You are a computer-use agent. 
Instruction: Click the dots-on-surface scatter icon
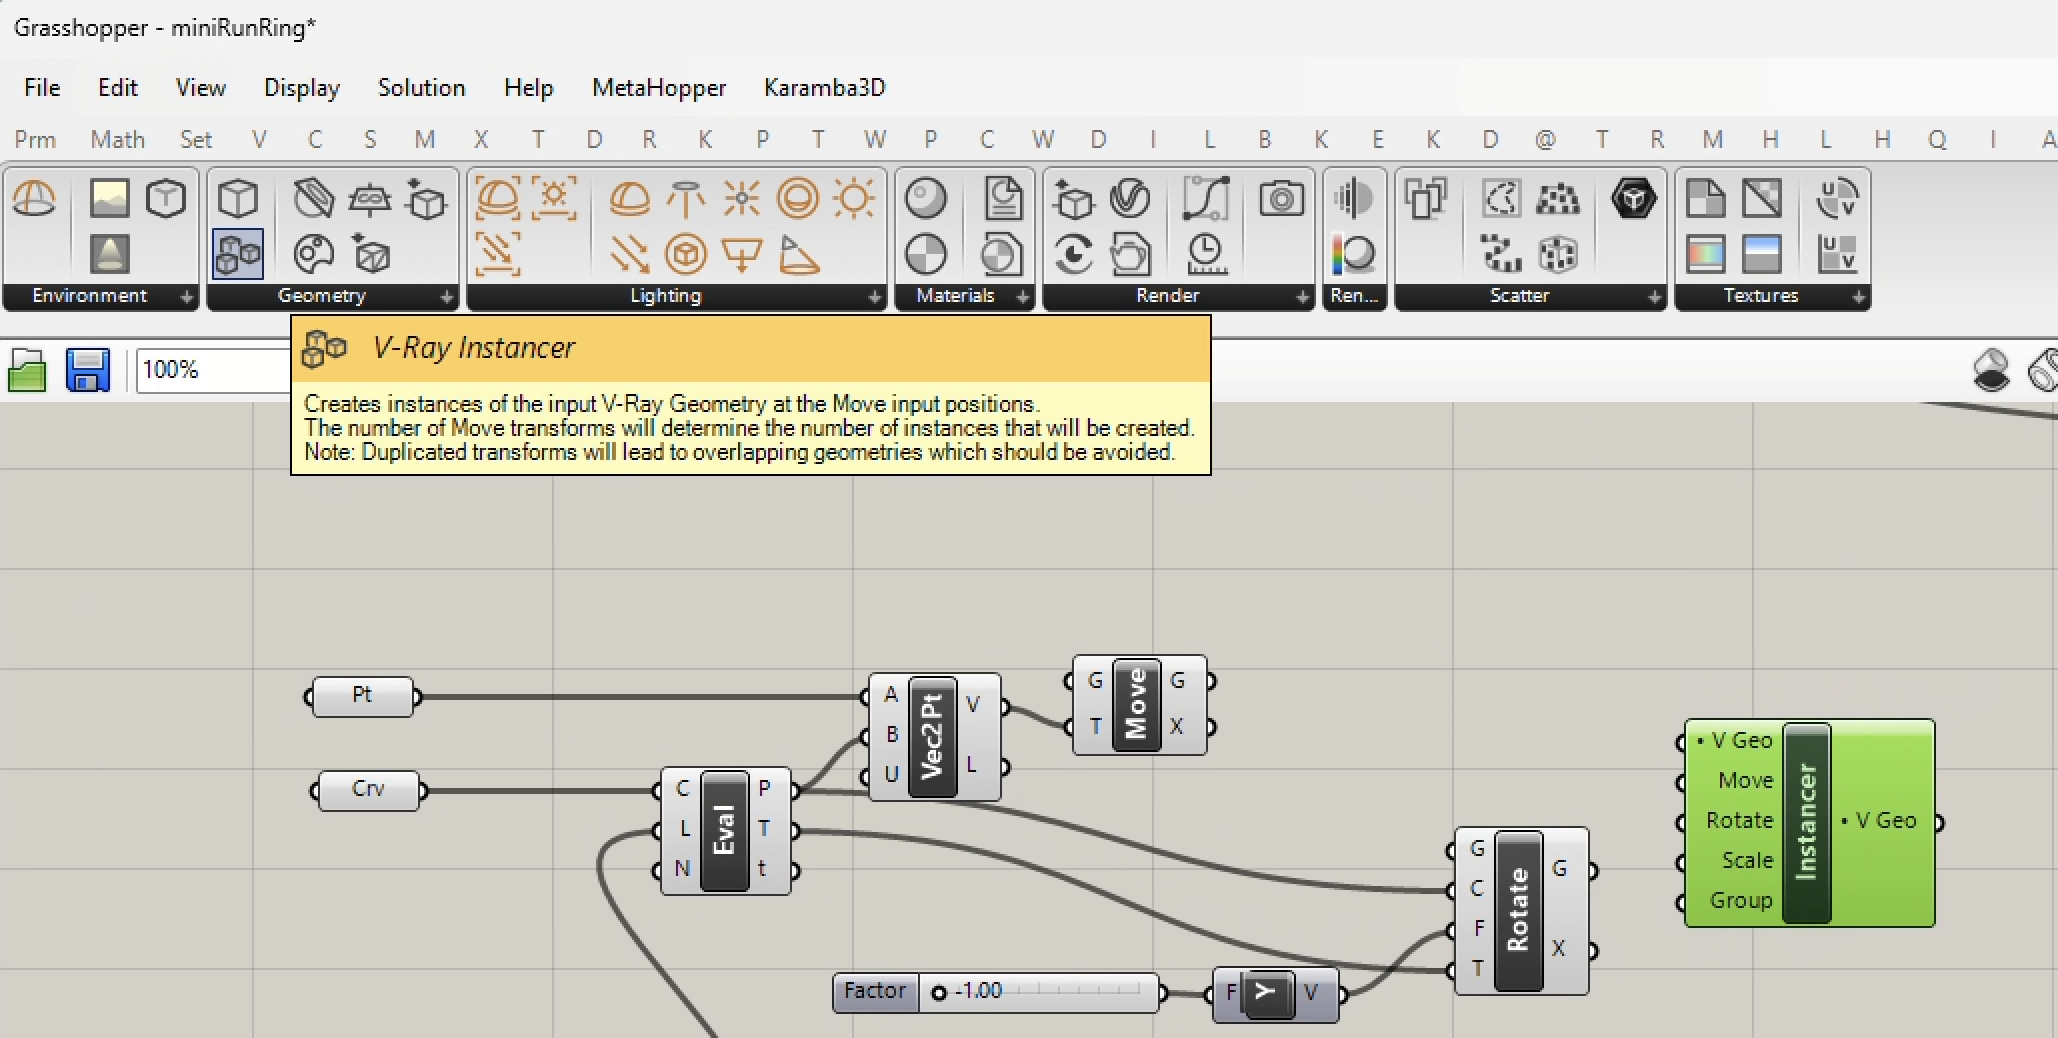pyautogui.click(x=1557, y=198)
